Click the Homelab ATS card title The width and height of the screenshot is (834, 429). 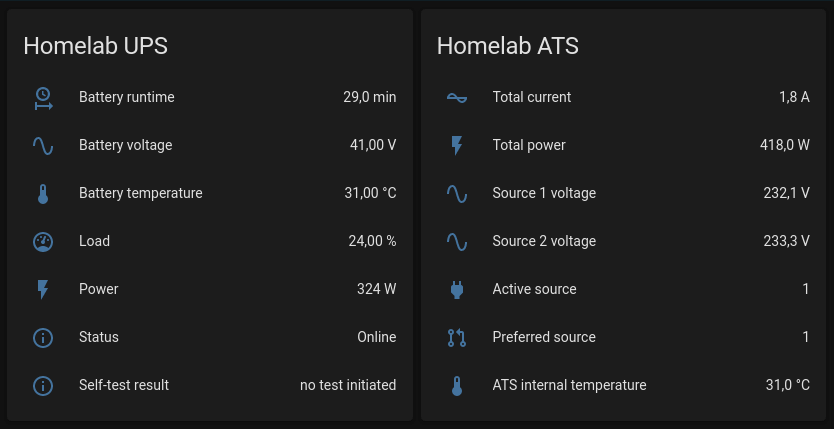(508, 46)
